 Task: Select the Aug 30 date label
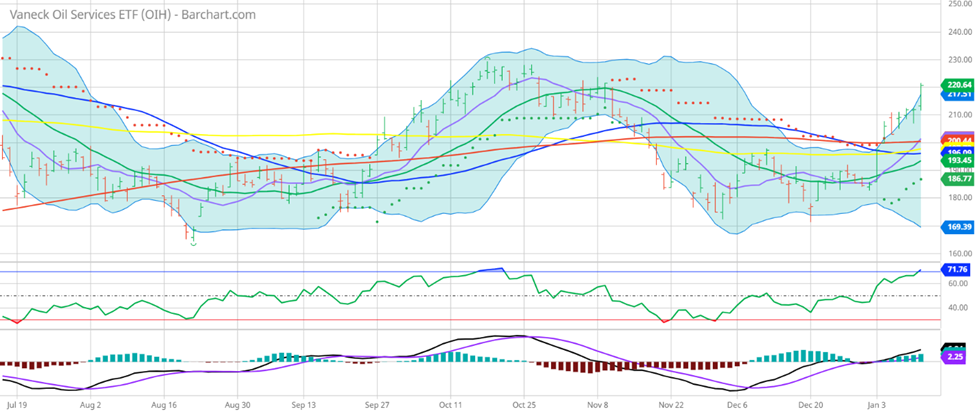[238, 404]
